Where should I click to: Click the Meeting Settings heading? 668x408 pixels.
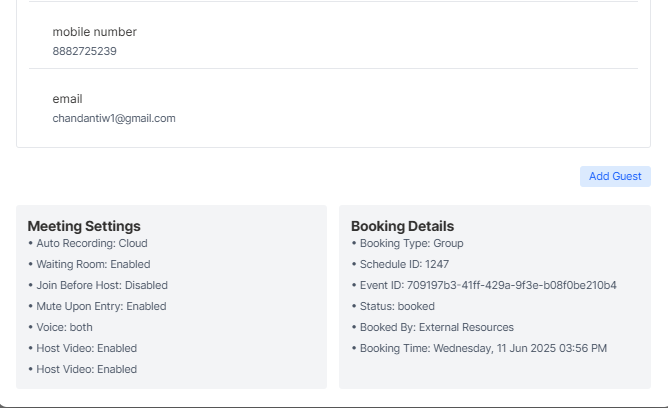pyautogui.click(x=84, y=226)
